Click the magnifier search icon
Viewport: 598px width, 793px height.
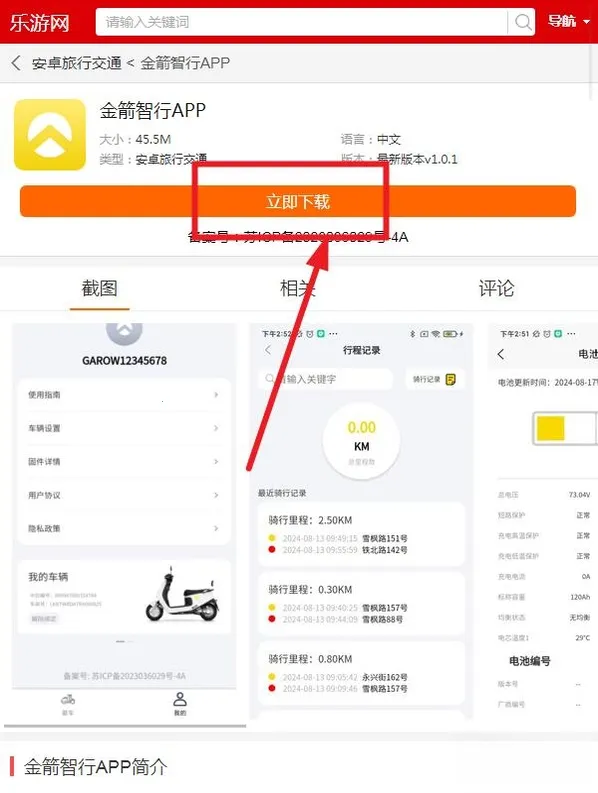(523, 22)
